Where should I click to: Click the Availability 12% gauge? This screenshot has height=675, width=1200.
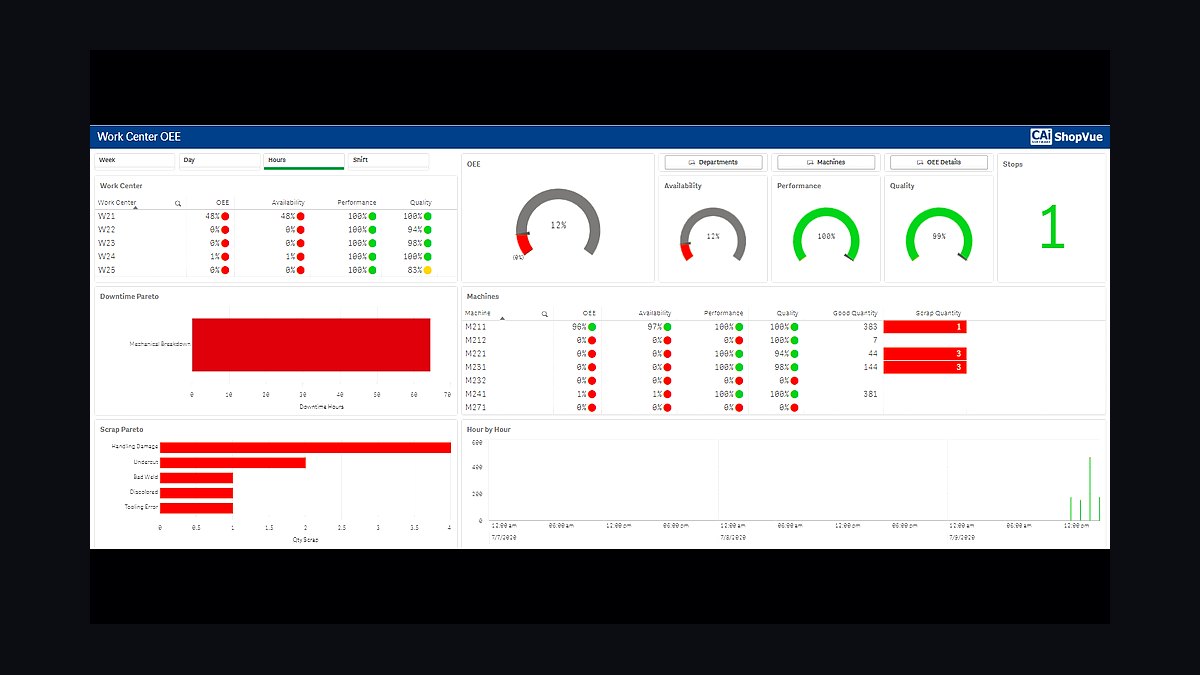[x=713, y=236]
